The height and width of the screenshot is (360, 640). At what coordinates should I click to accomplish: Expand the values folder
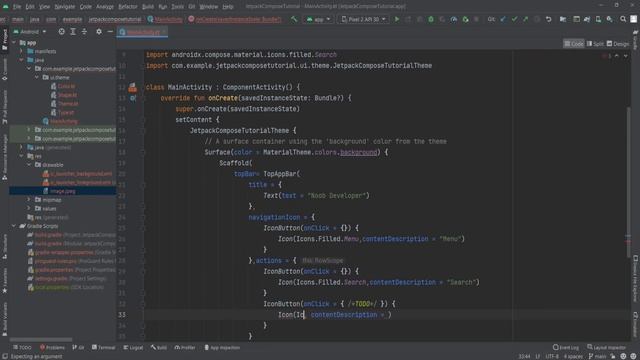click(29, 208)
